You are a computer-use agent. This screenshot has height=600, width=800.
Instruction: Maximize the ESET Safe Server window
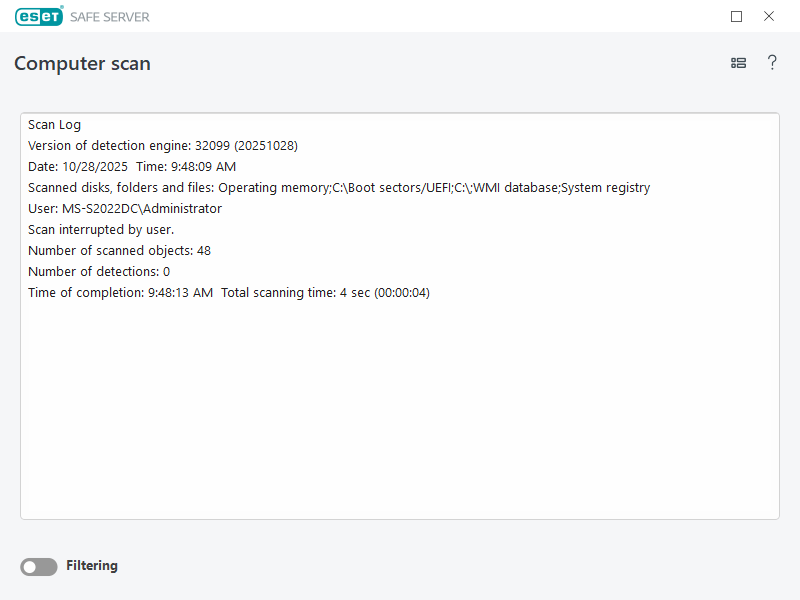[x=737, y=16]
